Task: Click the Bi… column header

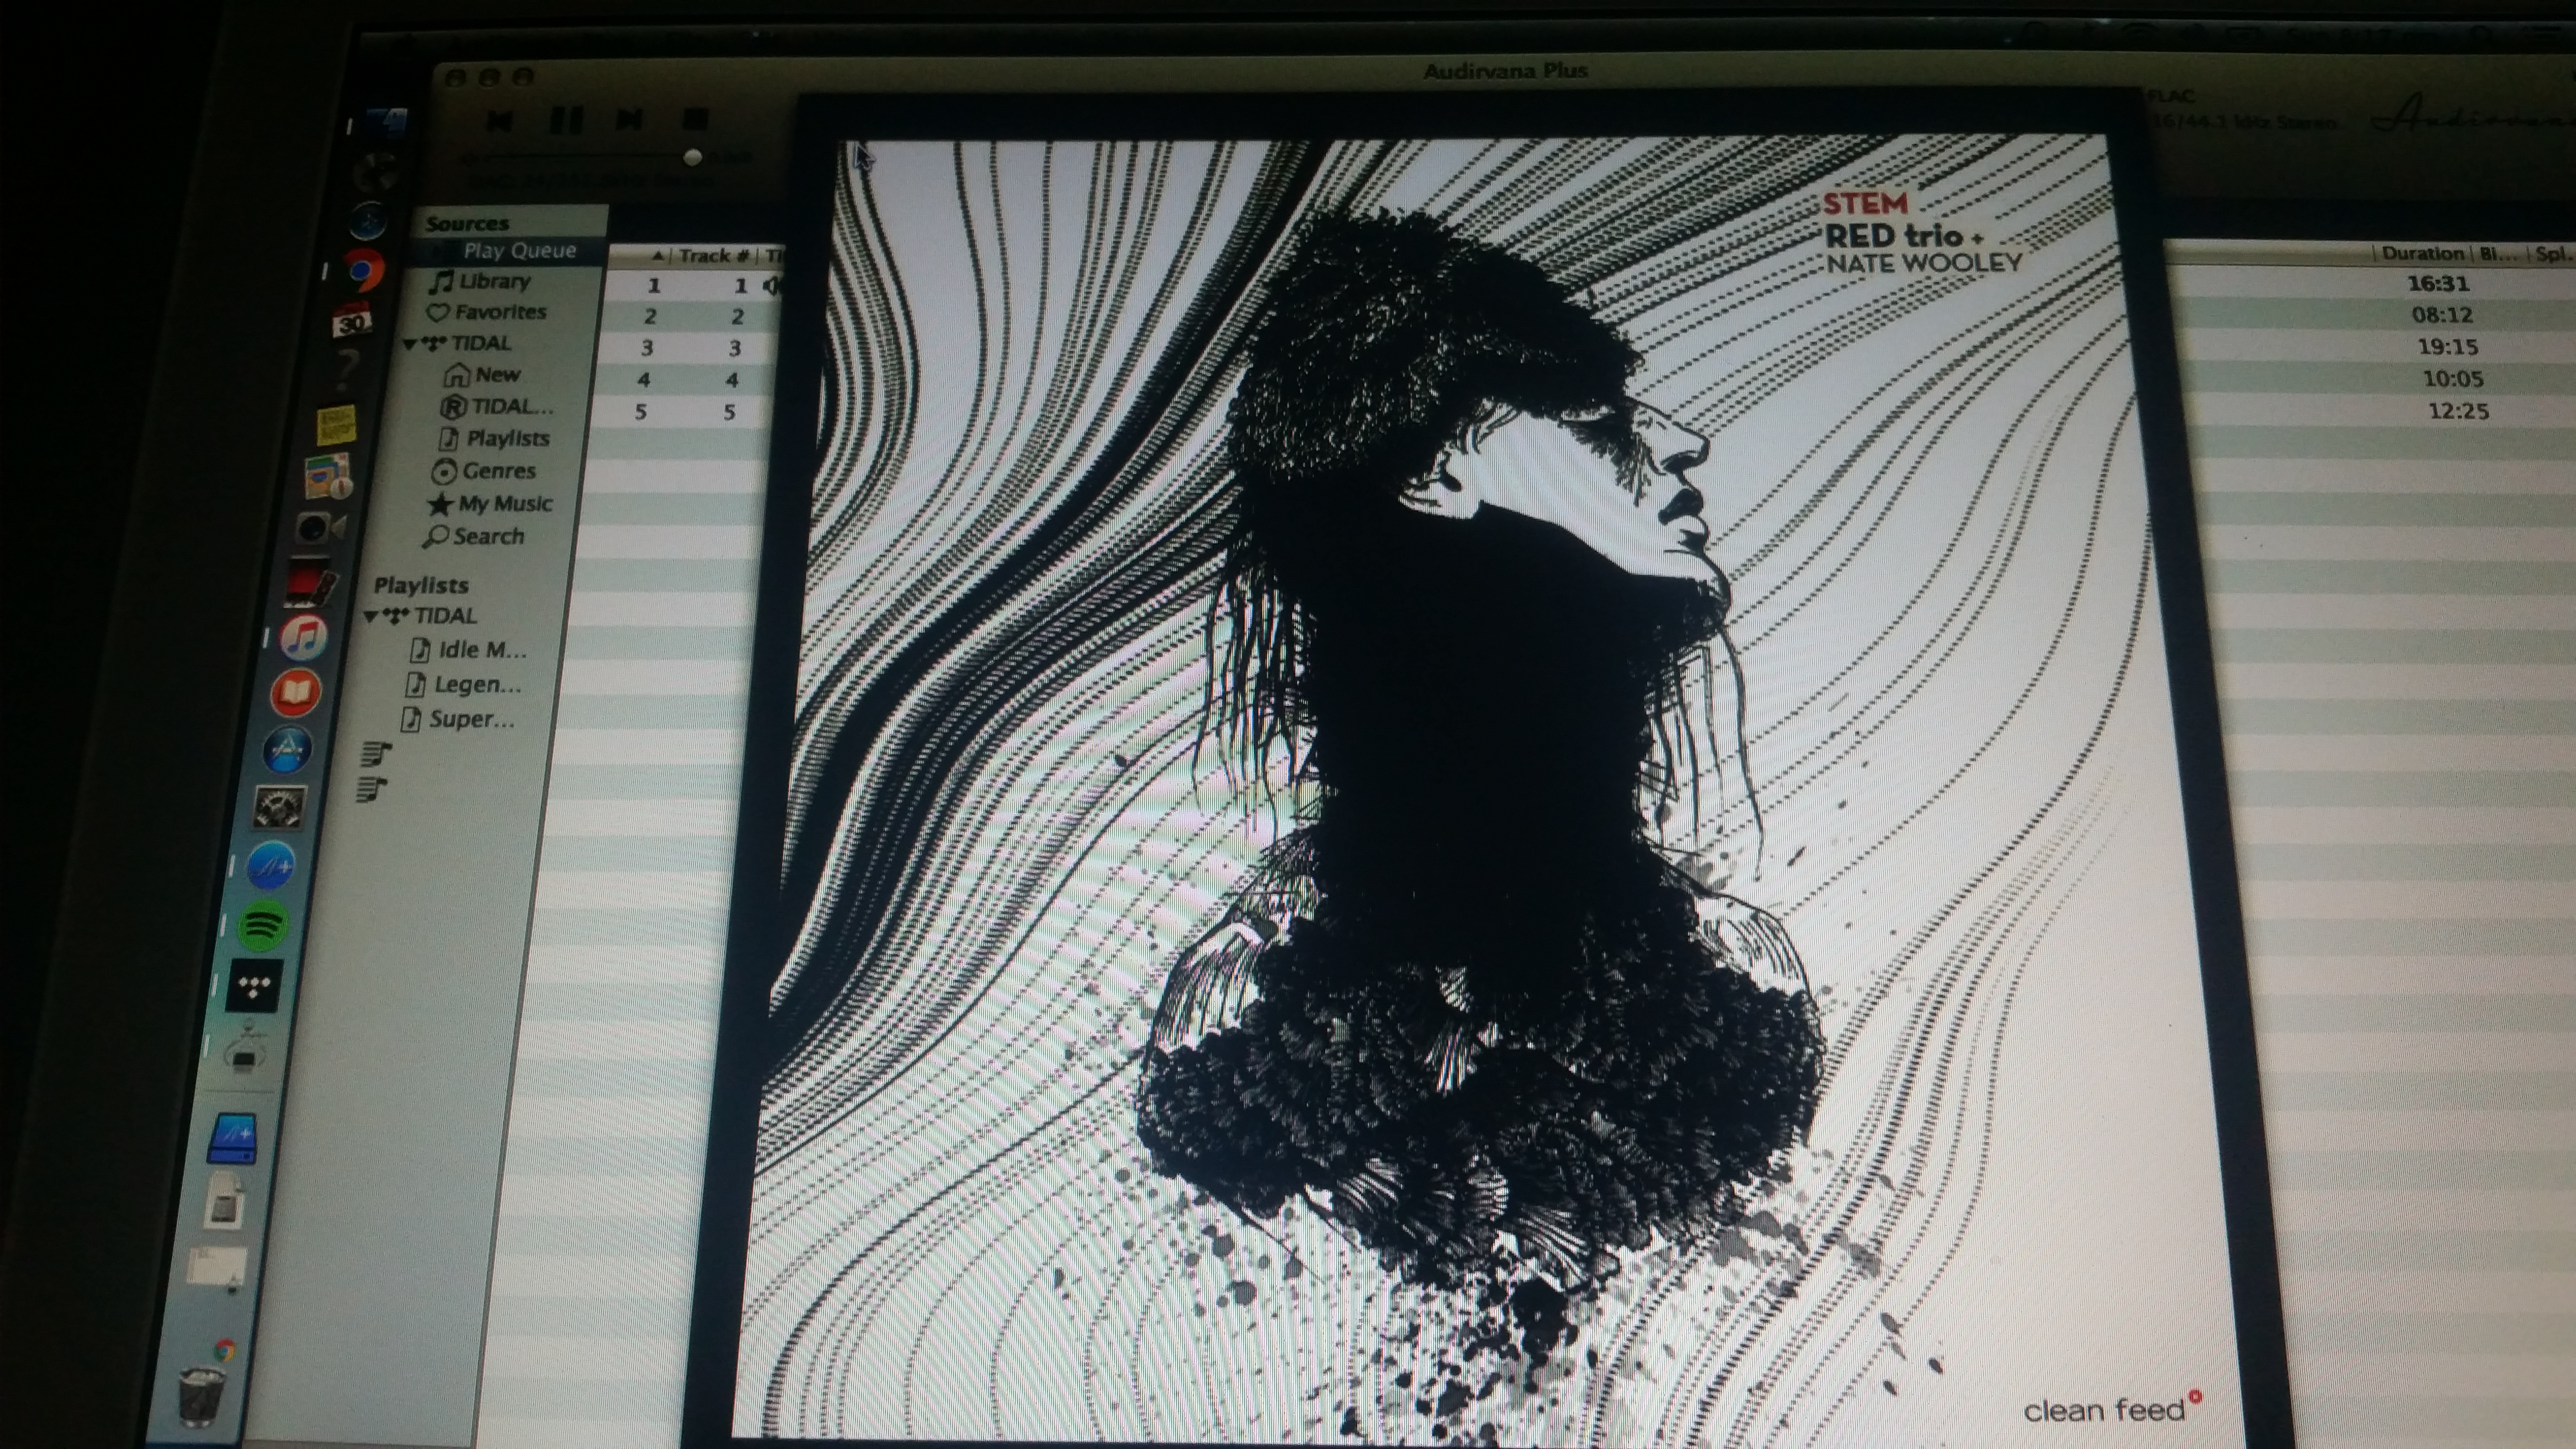Action: (2498, 254)
